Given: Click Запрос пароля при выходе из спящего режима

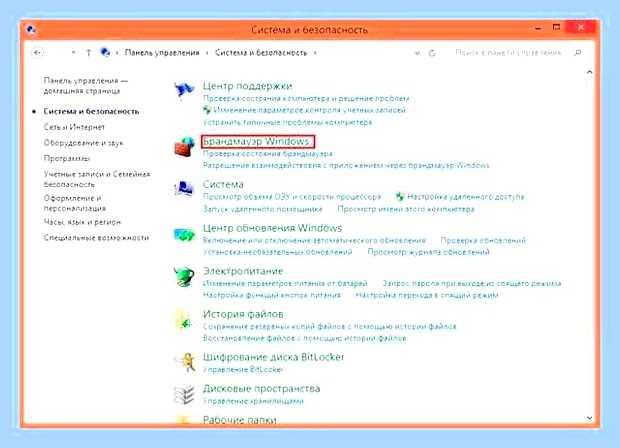Looking at the screenshot, I should [472, 284].
